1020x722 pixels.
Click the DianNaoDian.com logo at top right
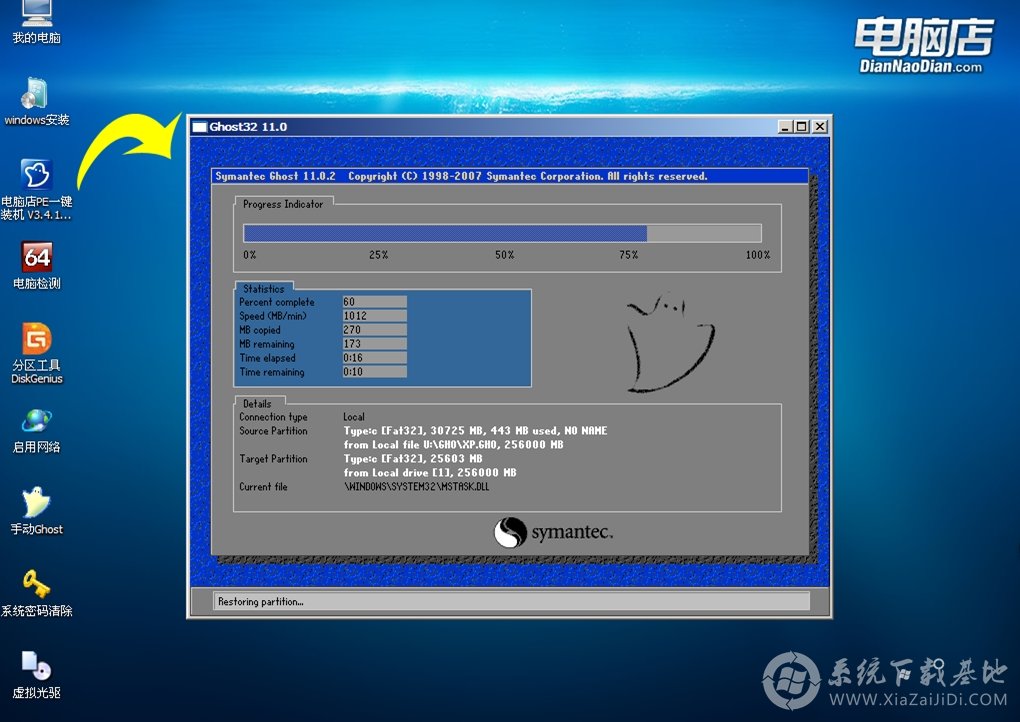pyautogui.click(x=922, y=47)
